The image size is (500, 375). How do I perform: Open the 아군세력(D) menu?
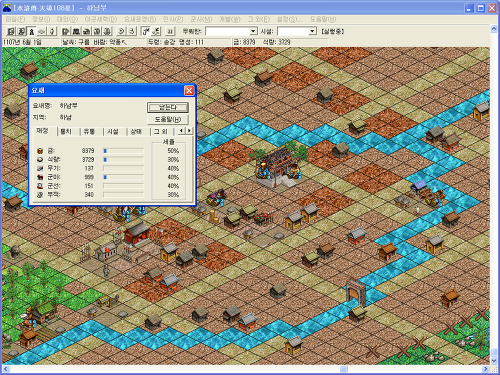pos(101,19)
